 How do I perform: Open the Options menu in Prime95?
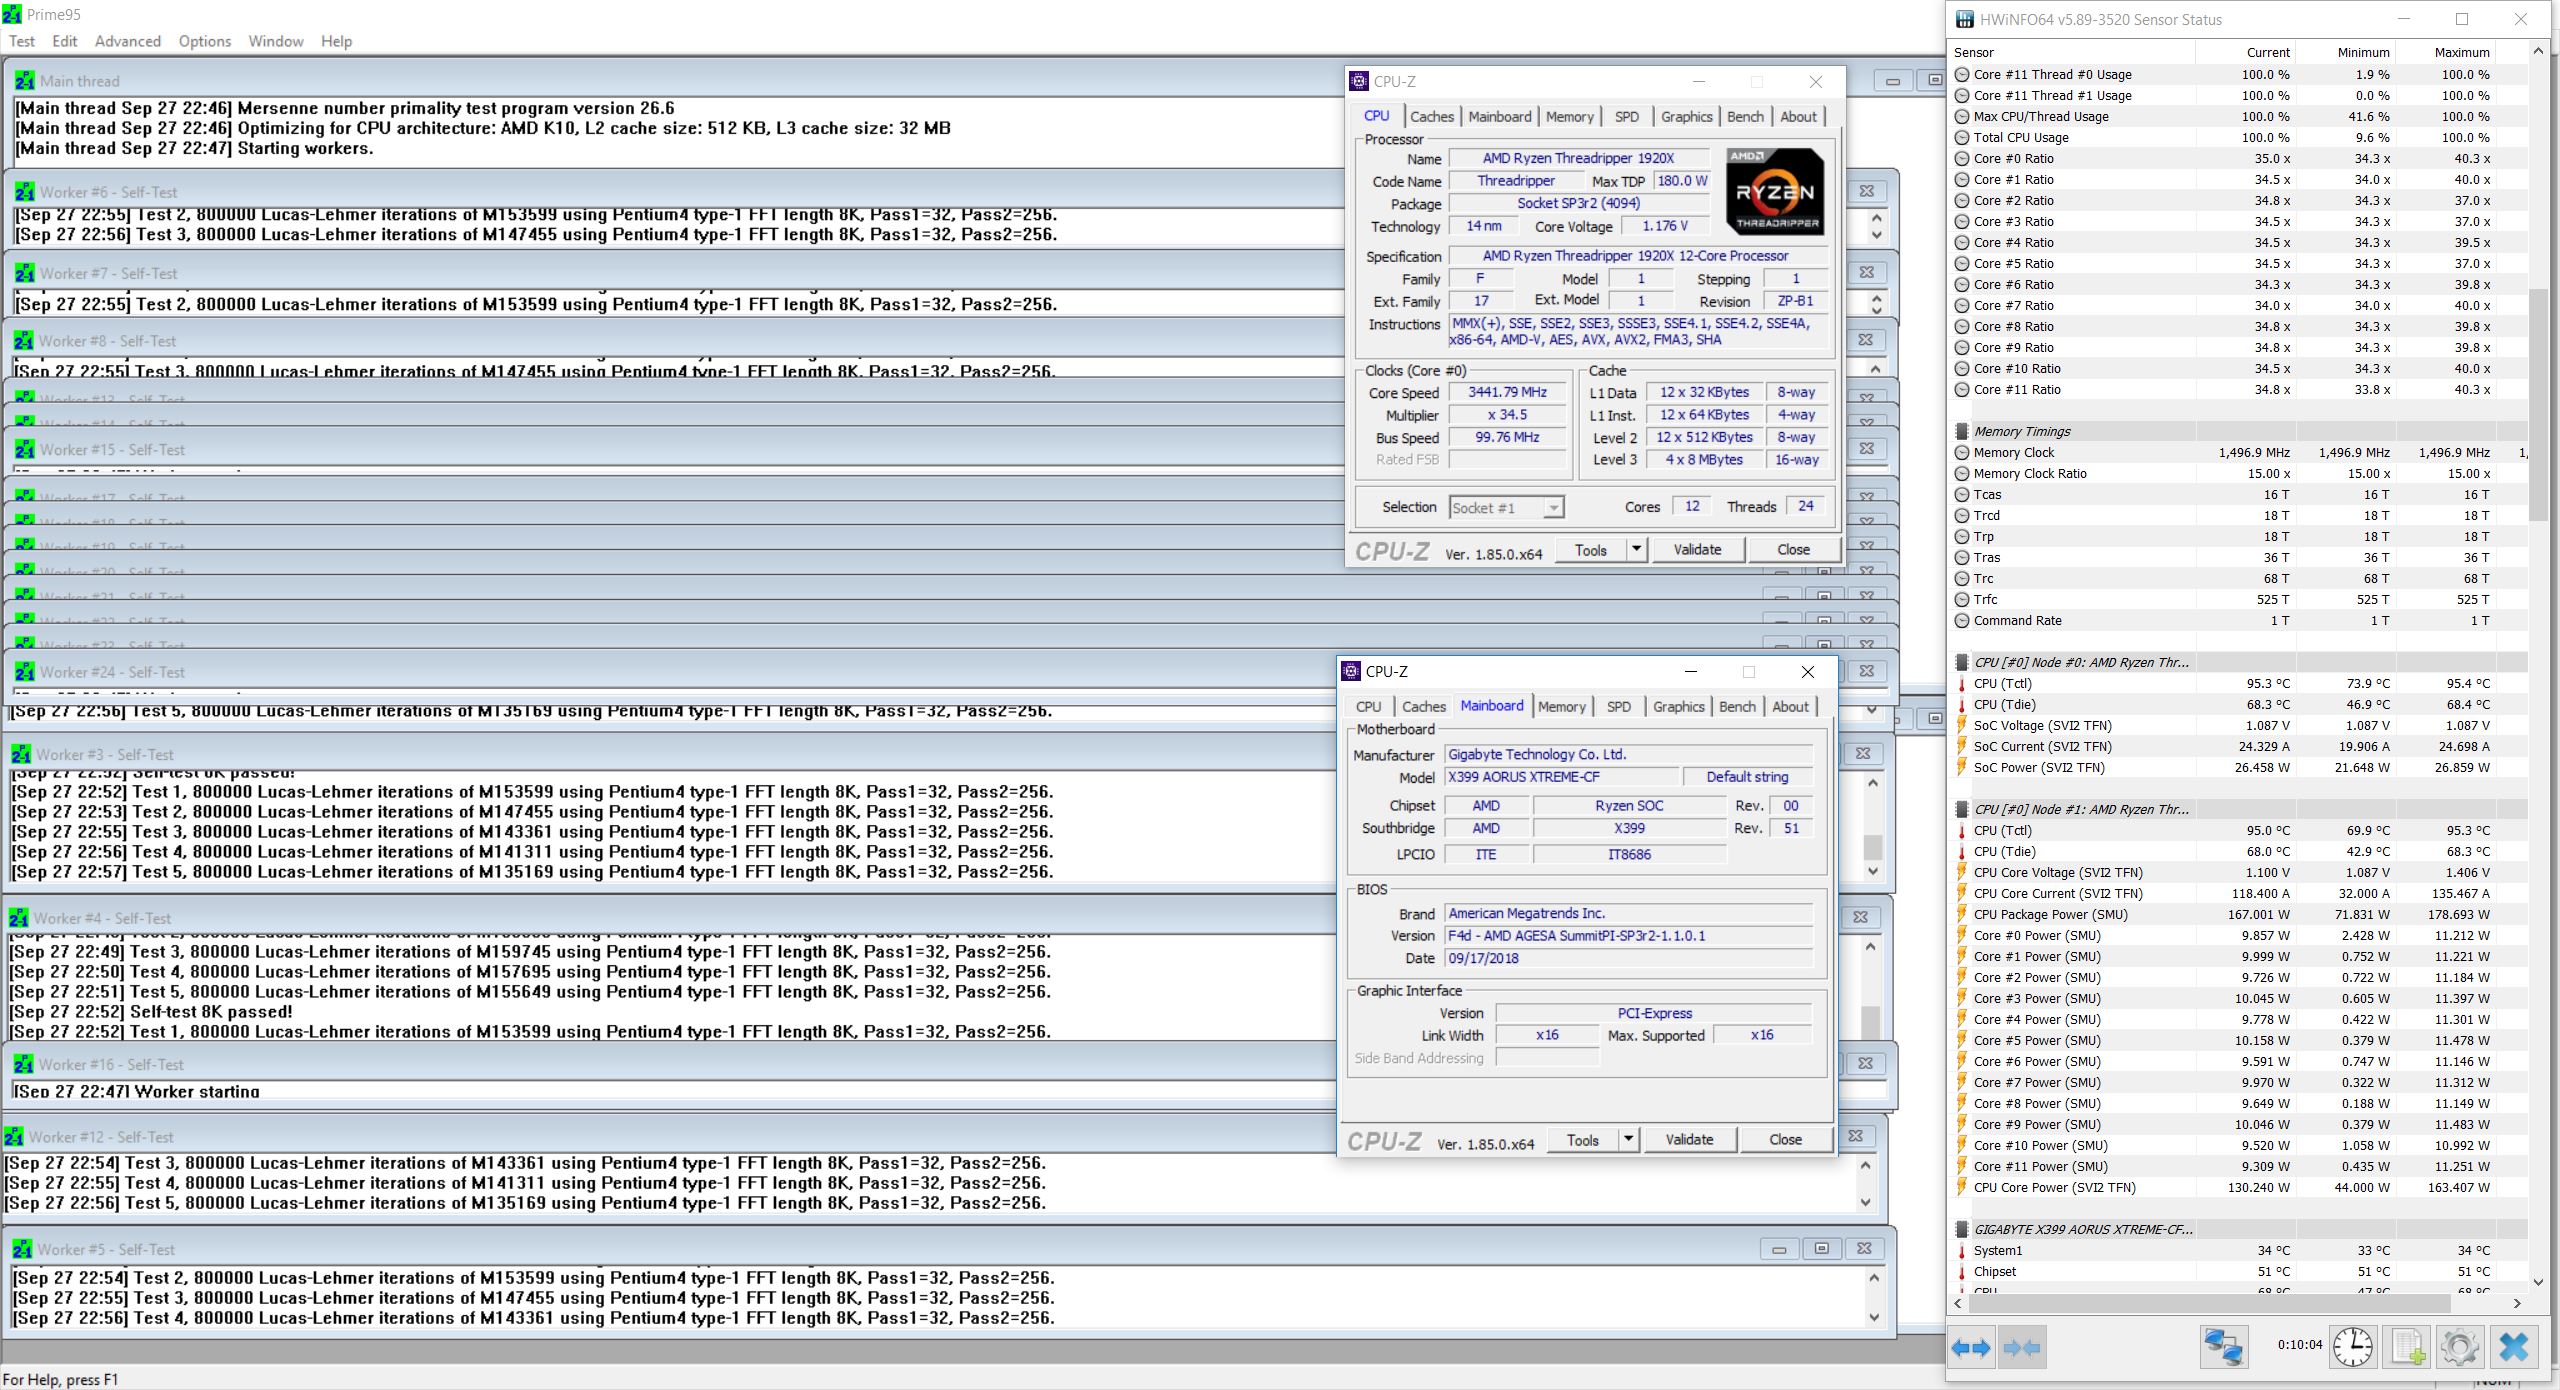coord(205,41)
